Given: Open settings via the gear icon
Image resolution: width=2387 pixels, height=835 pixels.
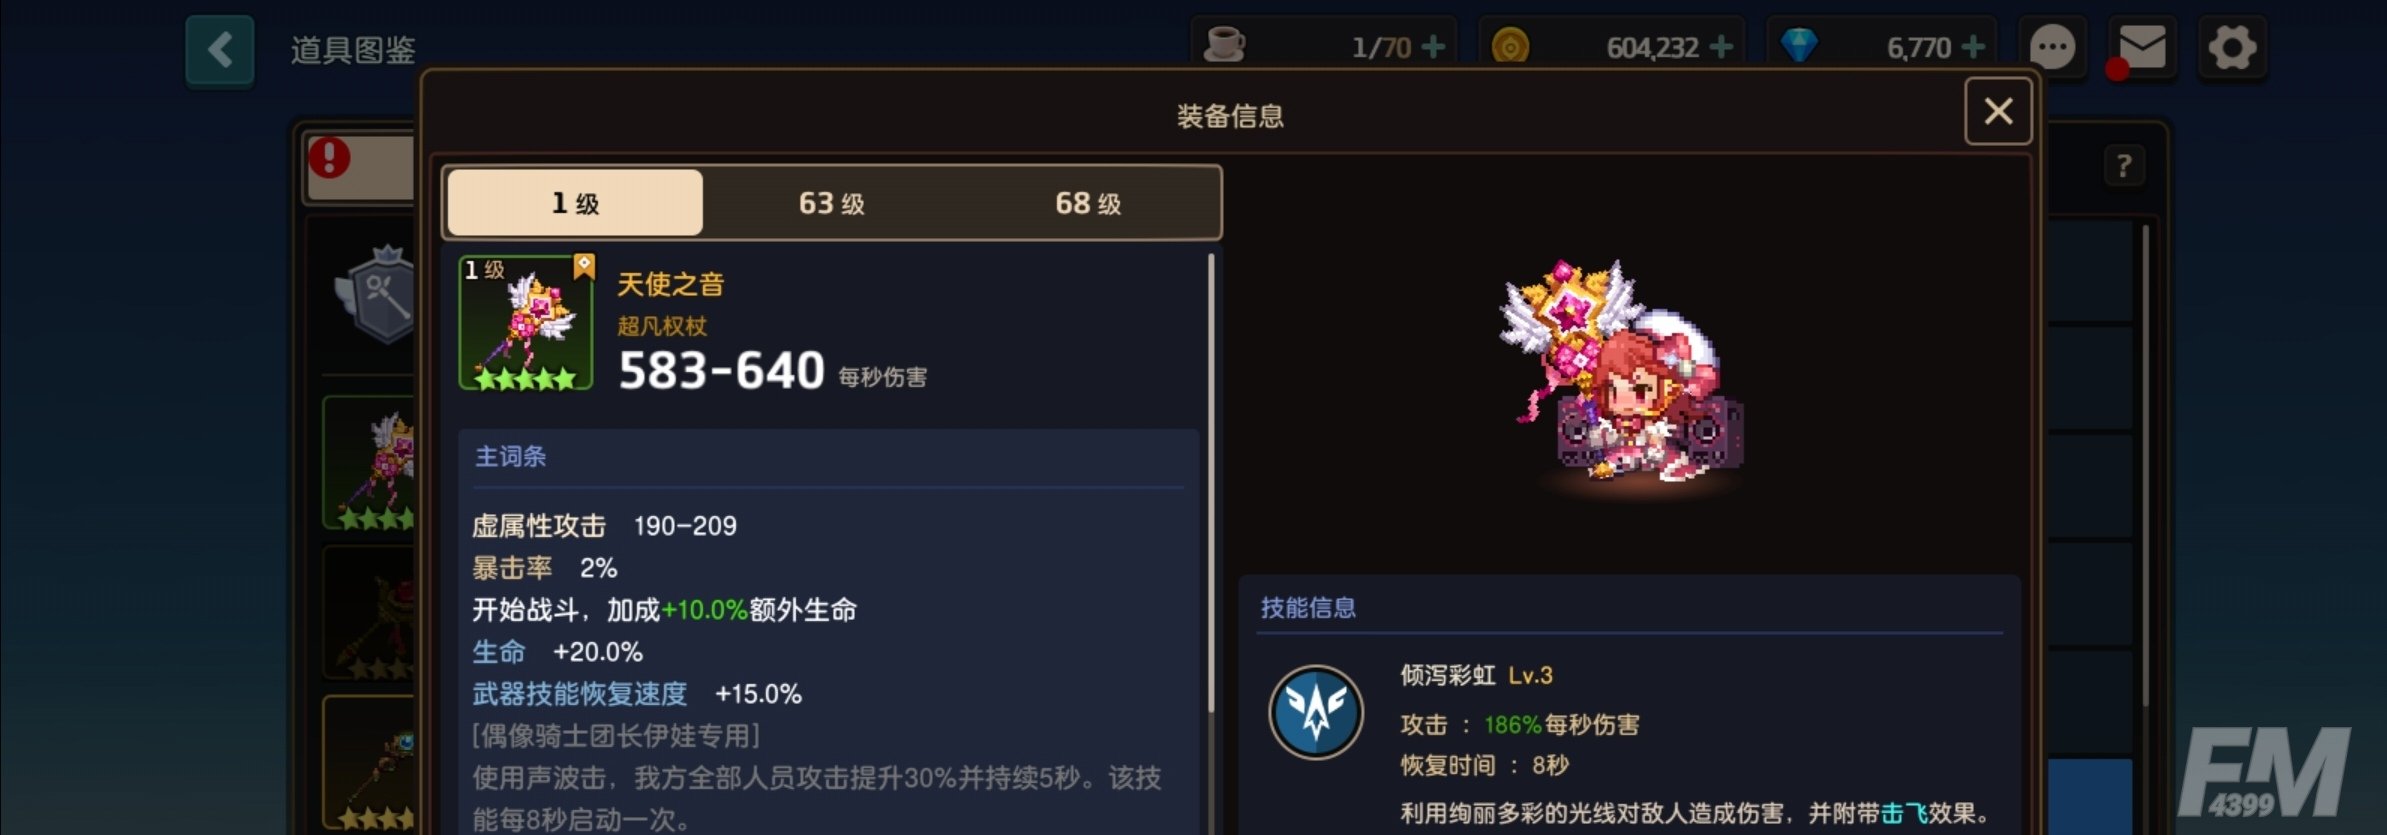Looking at the screenshot, I should click(x=2231, y=47).
